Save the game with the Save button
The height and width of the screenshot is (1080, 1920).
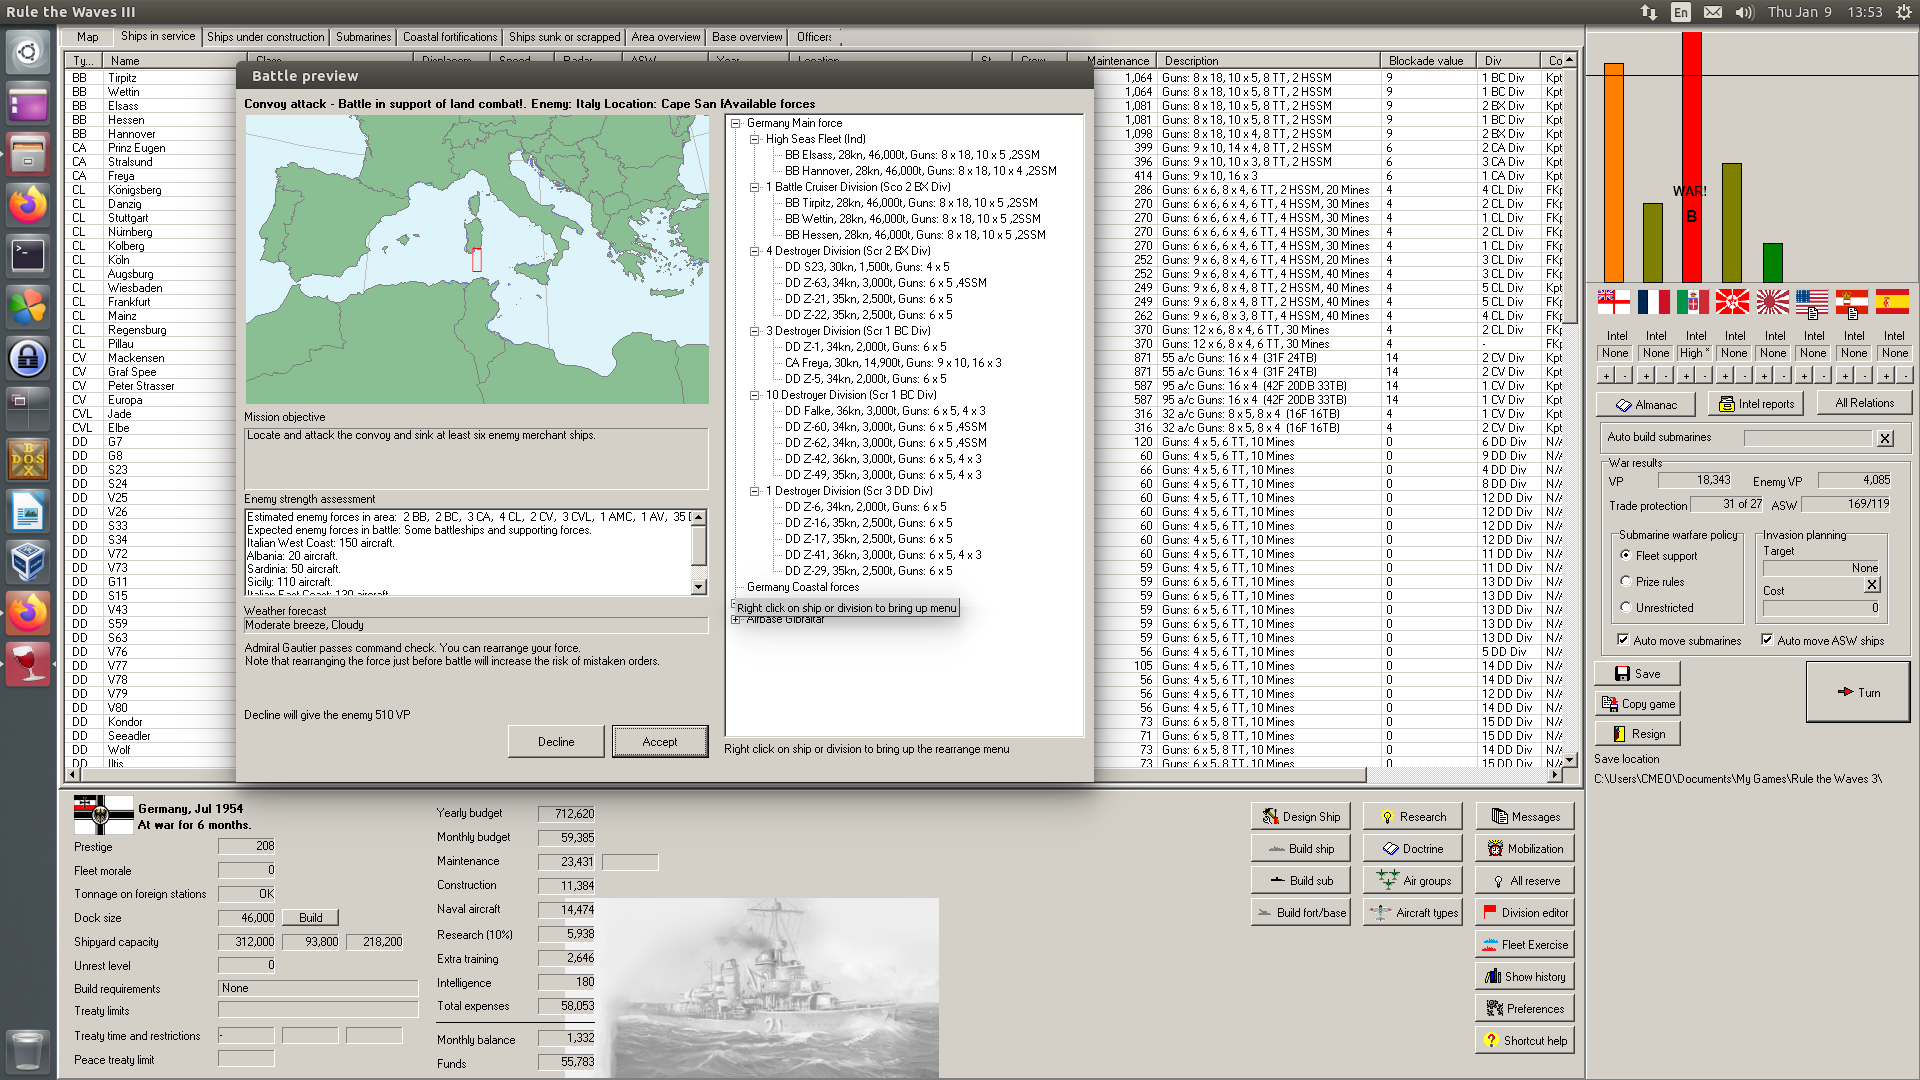(x=1637, y=673)
